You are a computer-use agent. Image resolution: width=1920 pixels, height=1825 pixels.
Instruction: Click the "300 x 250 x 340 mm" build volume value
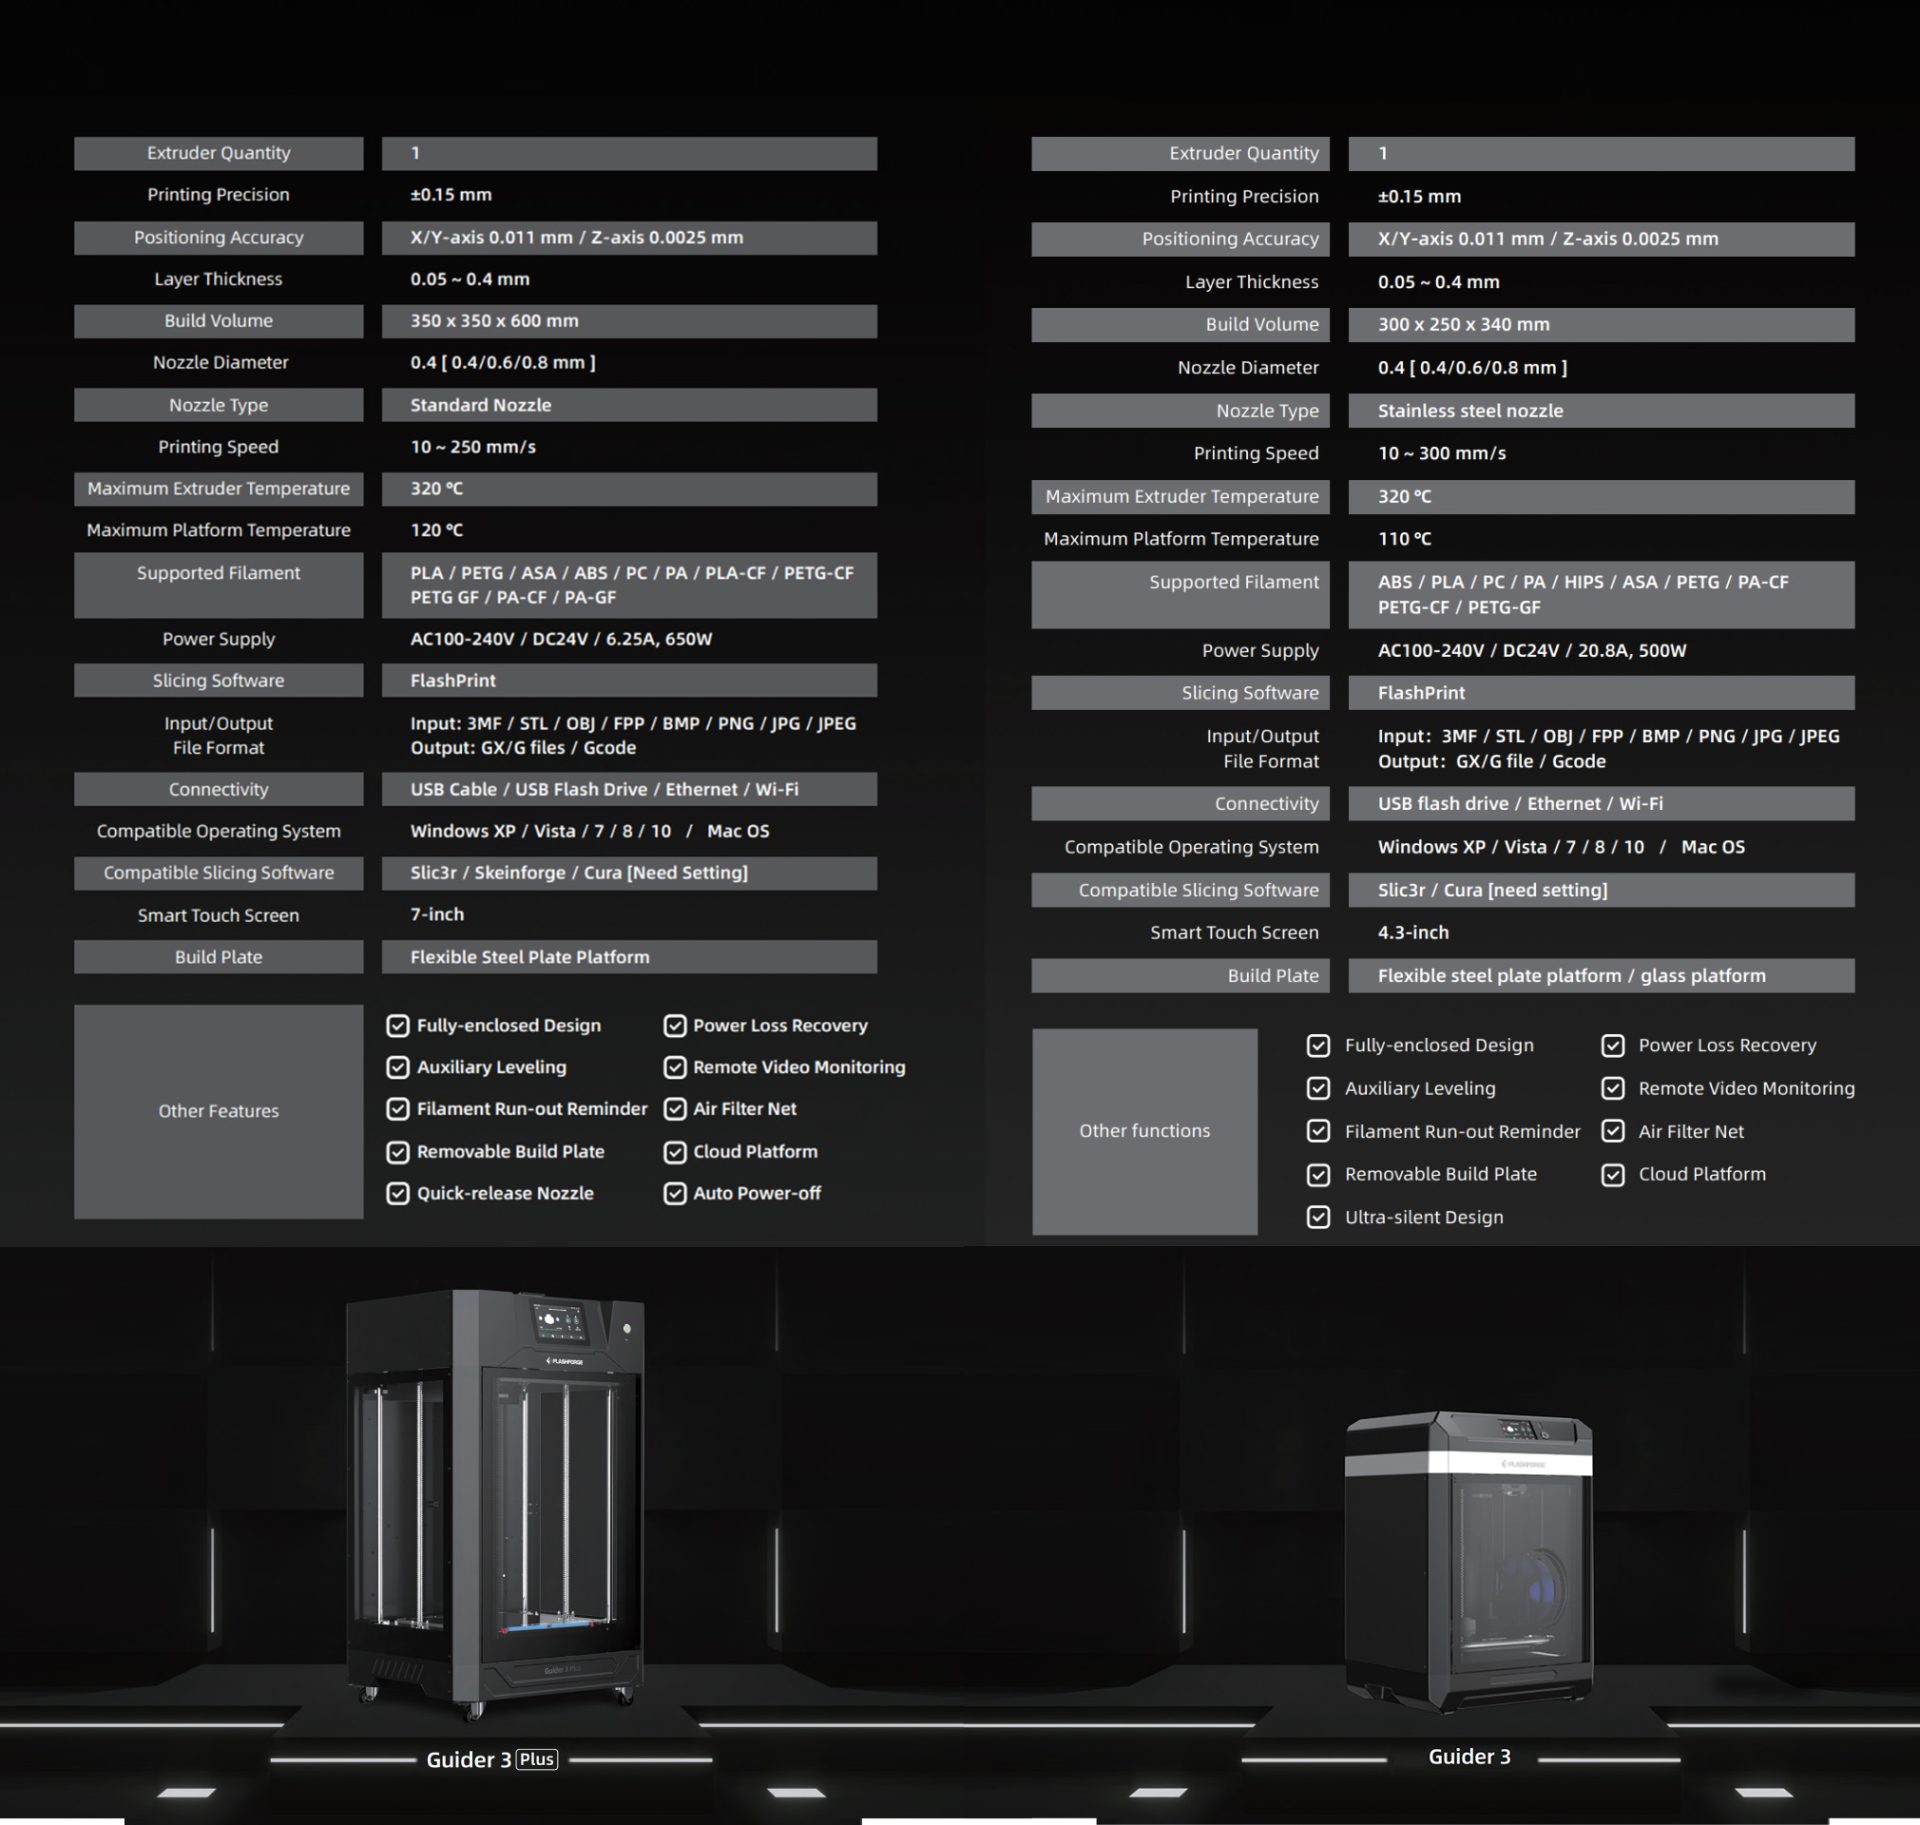1463,324
